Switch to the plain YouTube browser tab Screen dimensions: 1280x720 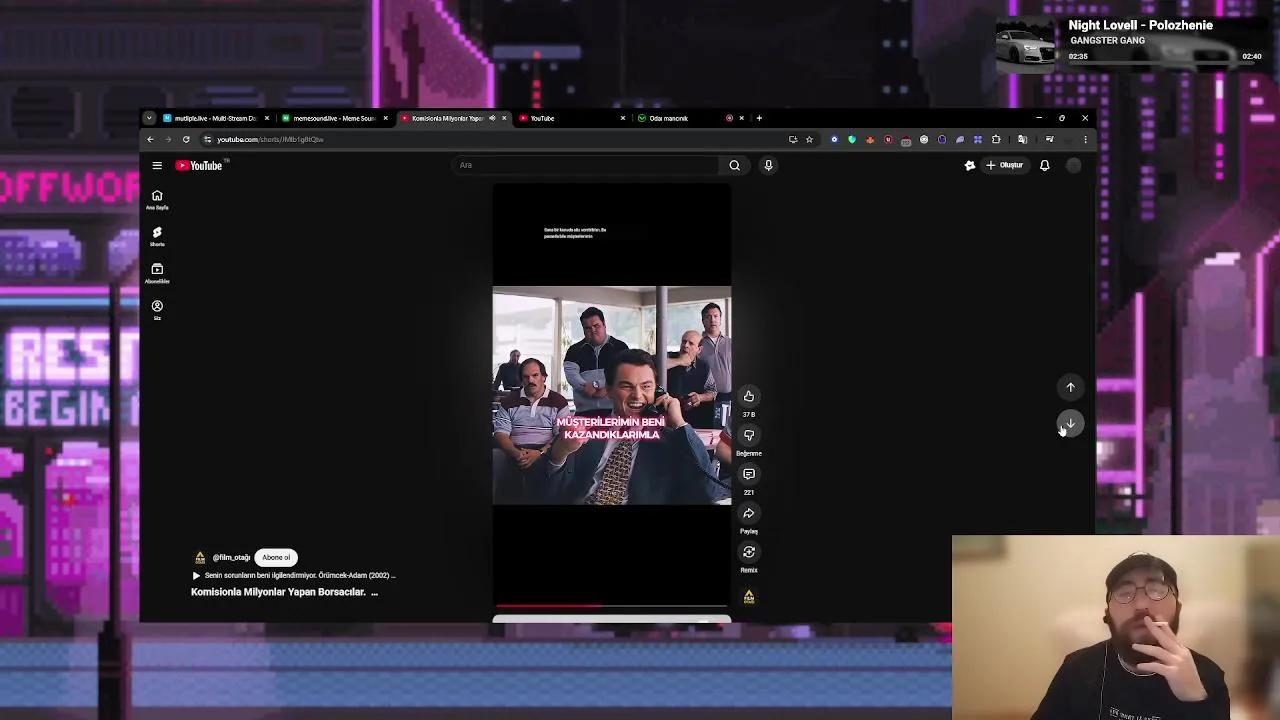tap(570, 118)
